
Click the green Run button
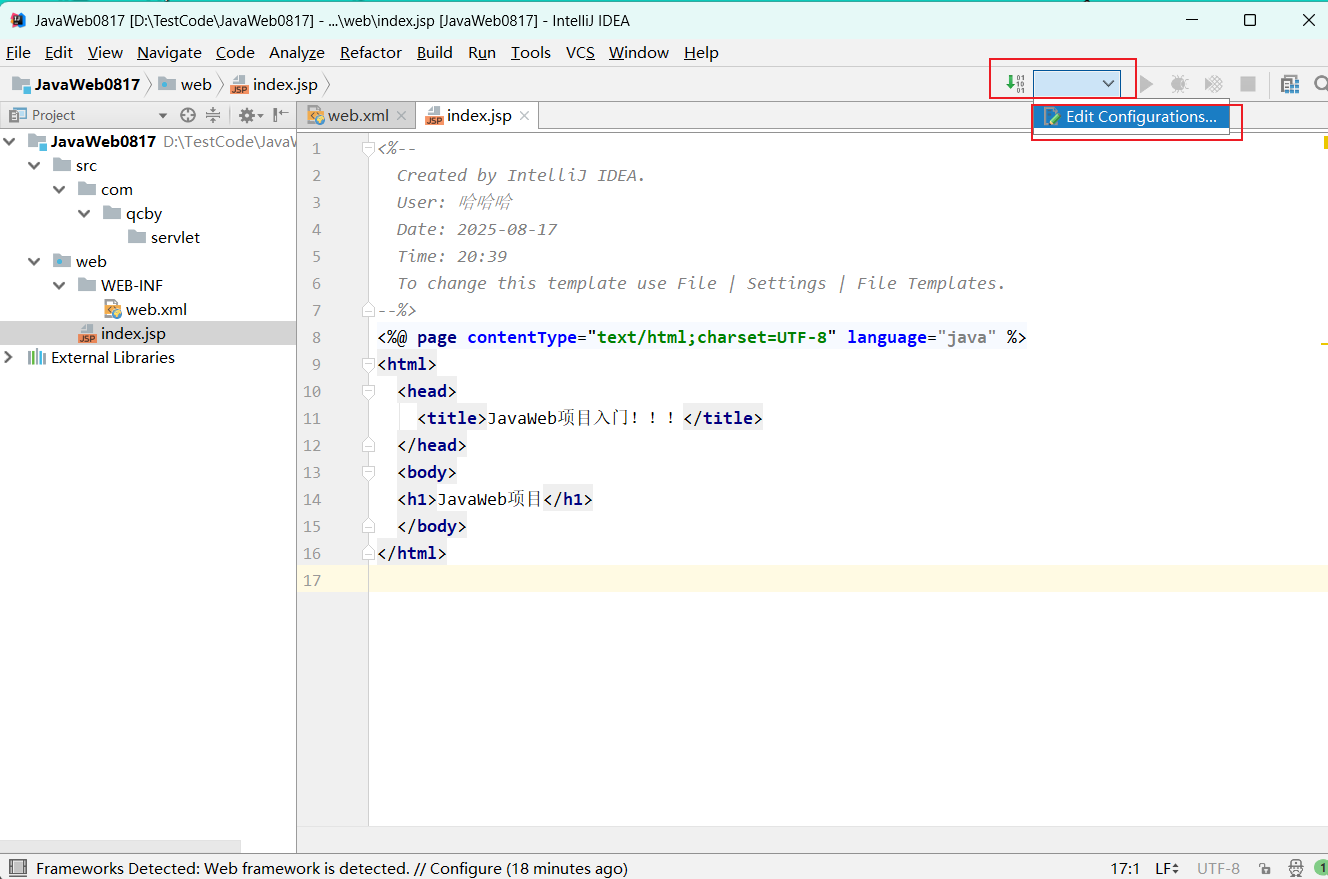point(1147,84)
